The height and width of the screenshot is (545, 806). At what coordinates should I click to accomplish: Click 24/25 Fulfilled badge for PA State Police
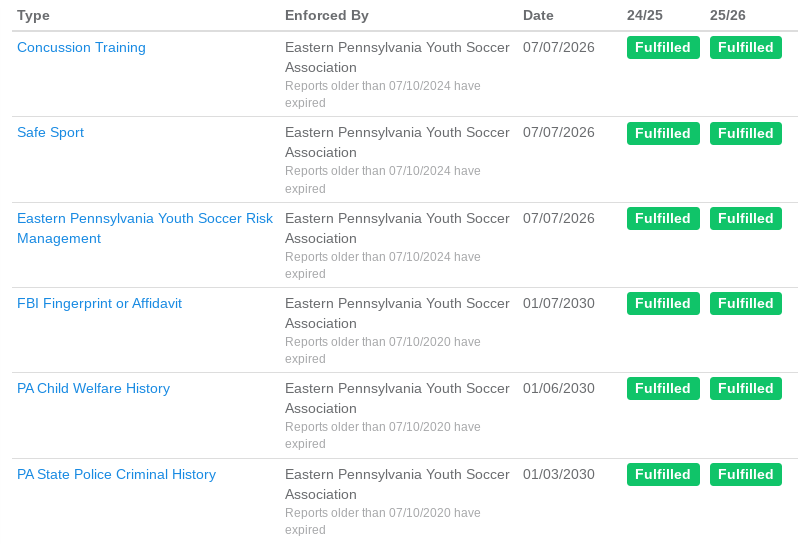(663, 475)
